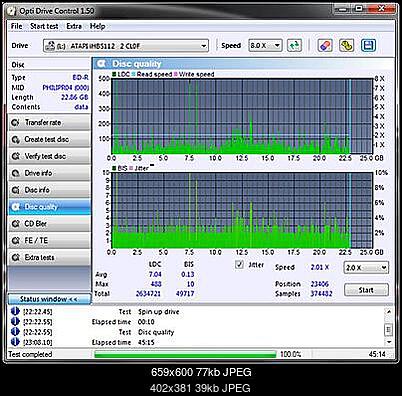Viewport: 402px width, 396px height.
Task: Click the Disc info sidebar icon
Action: click(x=15, y=190)
